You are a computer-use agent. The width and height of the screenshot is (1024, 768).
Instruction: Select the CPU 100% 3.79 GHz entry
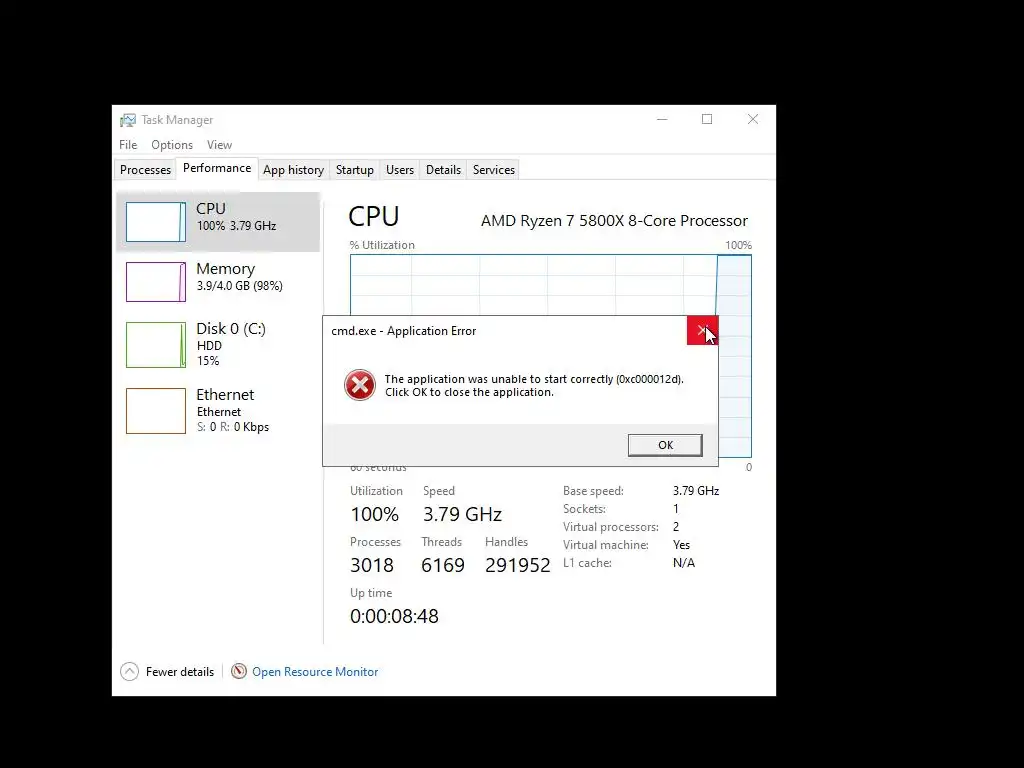click(x=218, y=222)
